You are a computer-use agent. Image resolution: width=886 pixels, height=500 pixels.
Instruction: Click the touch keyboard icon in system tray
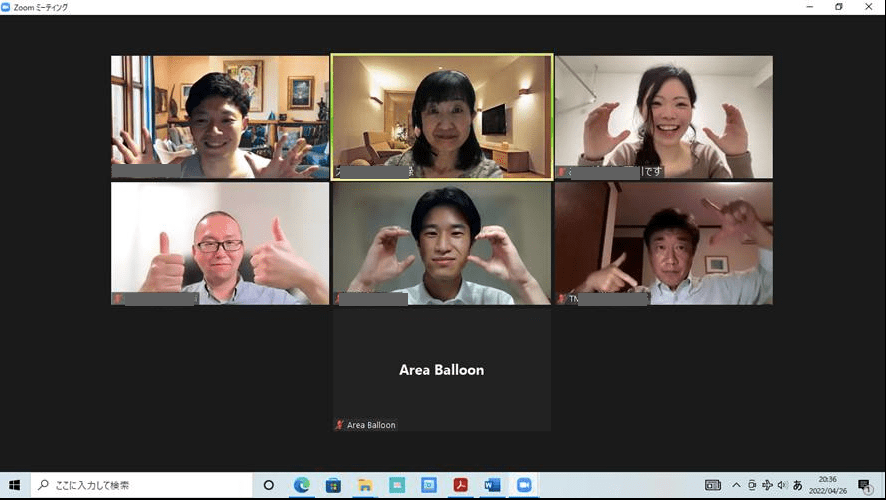[x=712, y=485]
